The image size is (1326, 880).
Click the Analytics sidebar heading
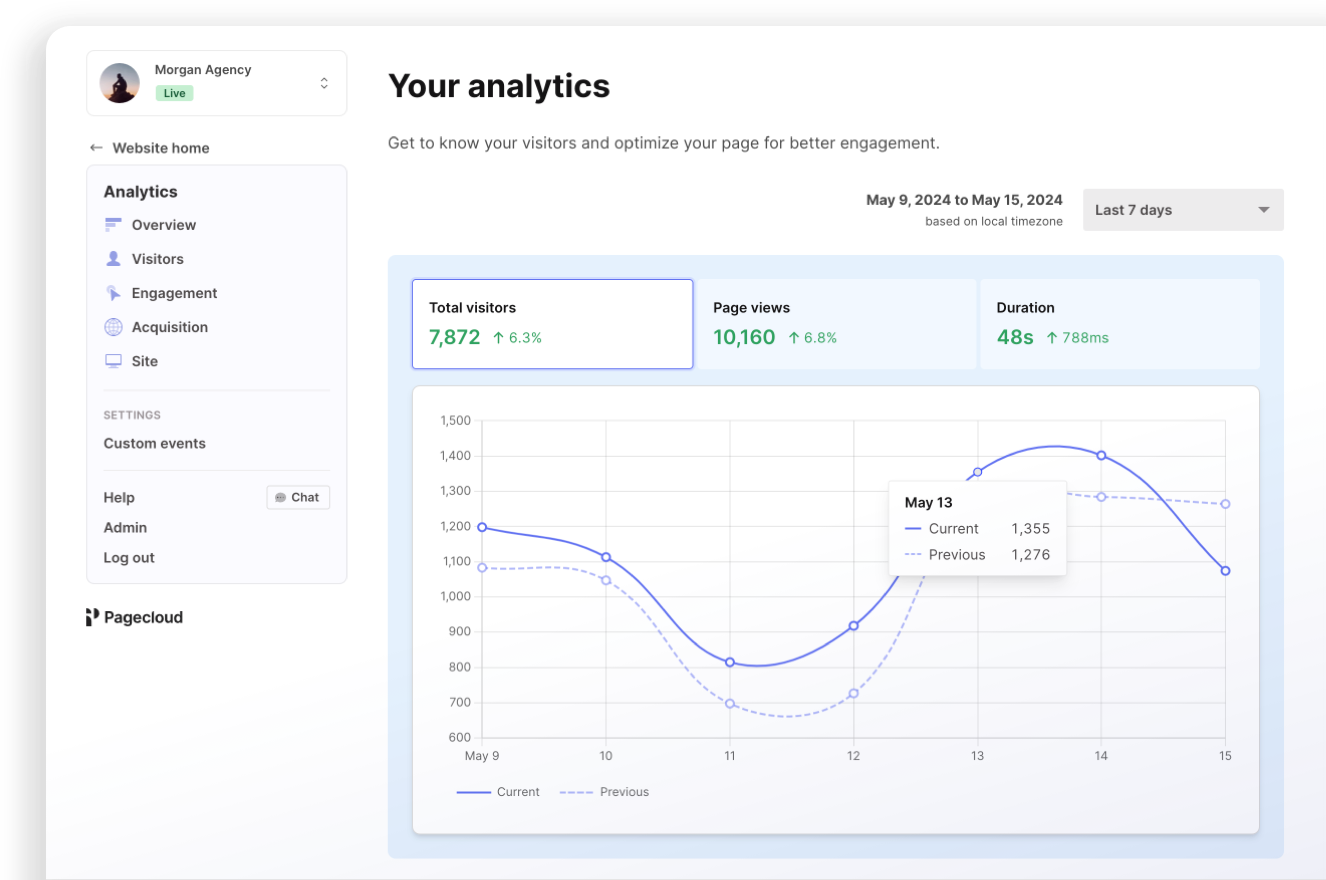140,192
